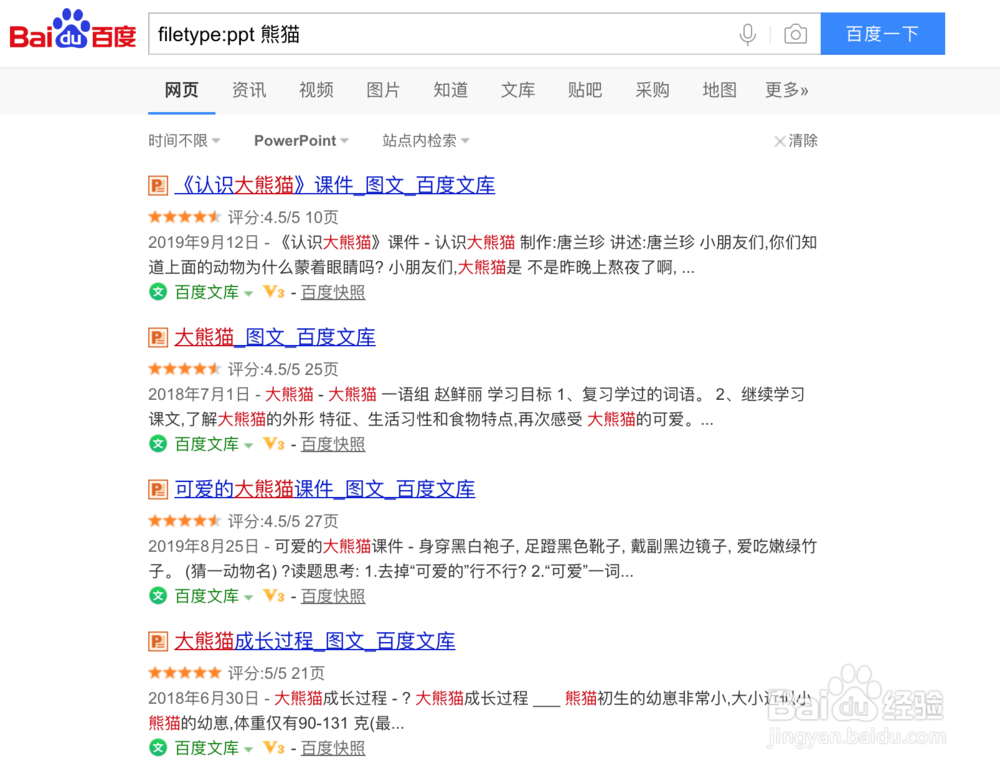
Task: Click the PPT file icon beside 《认识大熊猫》课件
Action: pos(157,185)
